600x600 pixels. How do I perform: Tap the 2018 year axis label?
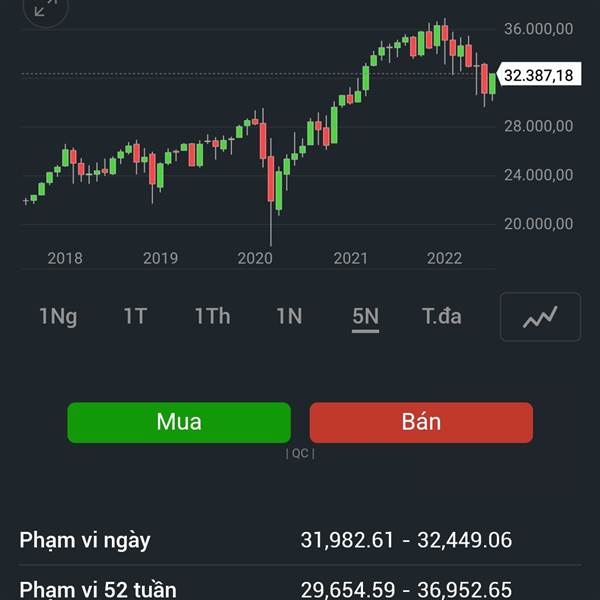[65, 258]
